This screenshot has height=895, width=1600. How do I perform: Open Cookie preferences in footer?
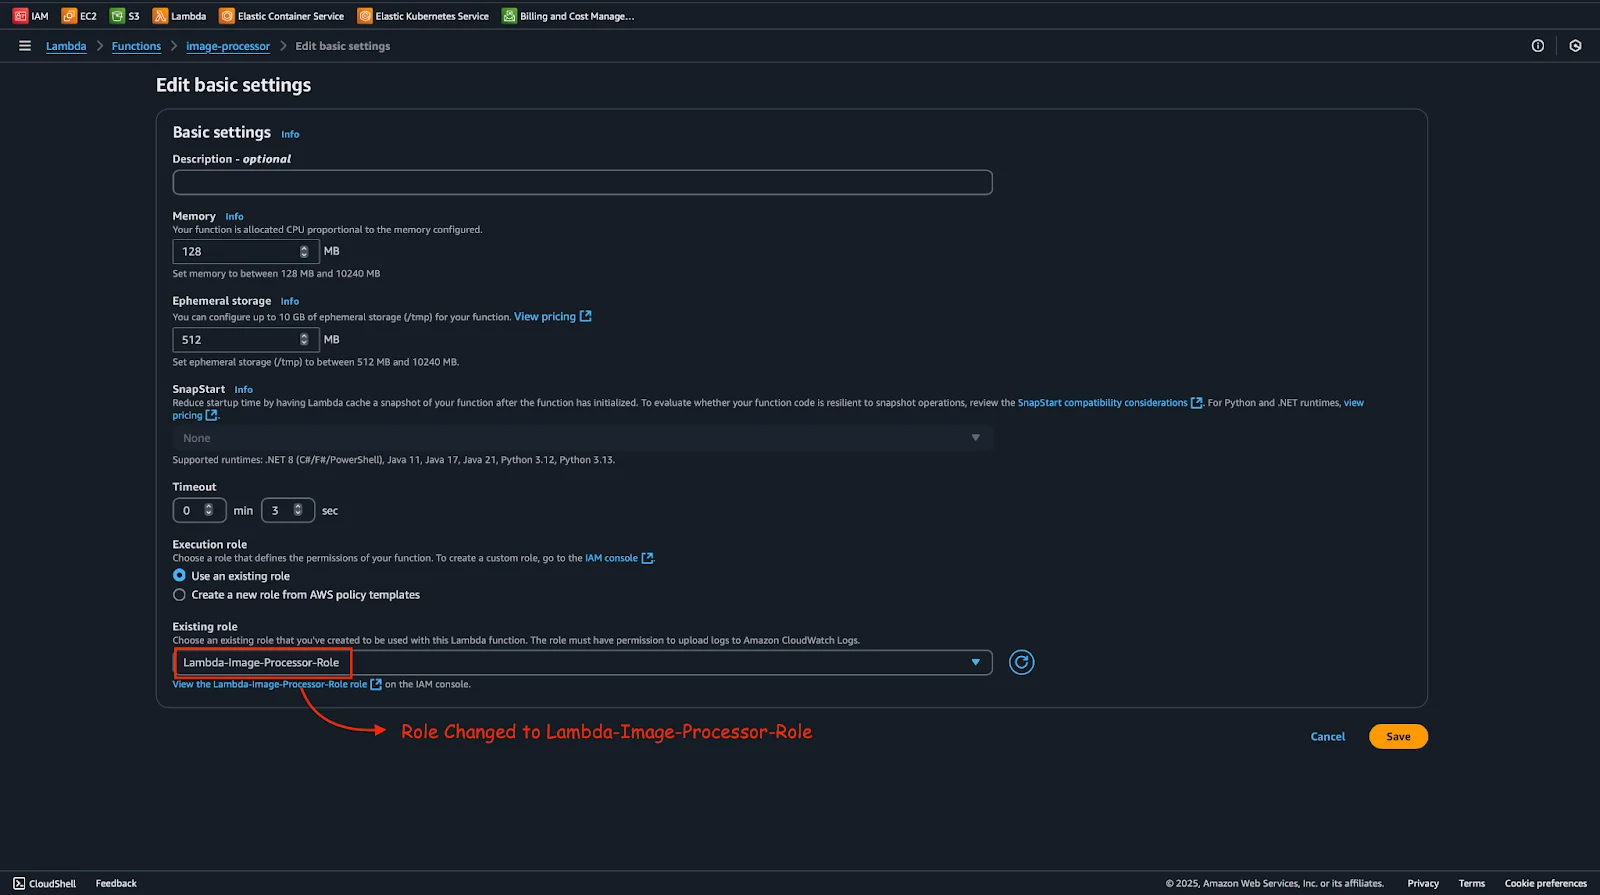pyautogui.click(x=1545, y=883)
